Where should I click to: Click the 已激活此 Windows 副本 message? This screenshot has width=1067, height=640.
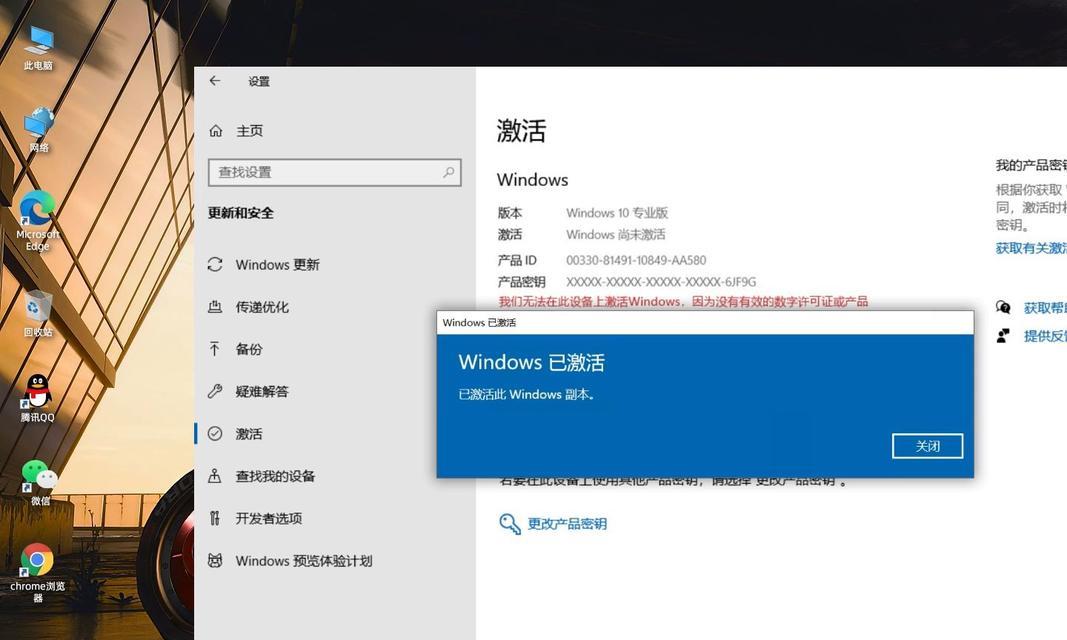coord(526,394)
